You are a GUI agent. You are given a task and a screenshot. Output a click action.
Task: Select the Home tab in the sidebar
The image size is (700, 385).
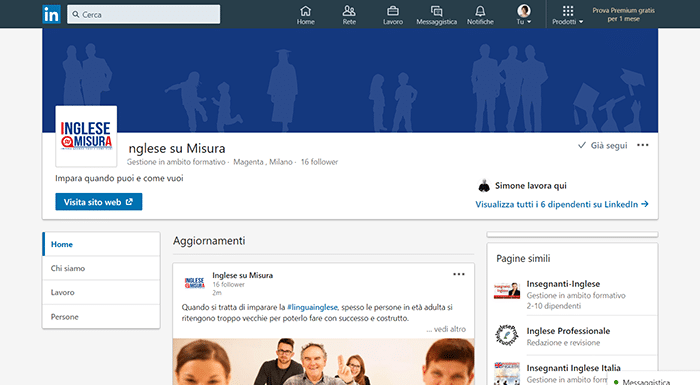point(101,244)
